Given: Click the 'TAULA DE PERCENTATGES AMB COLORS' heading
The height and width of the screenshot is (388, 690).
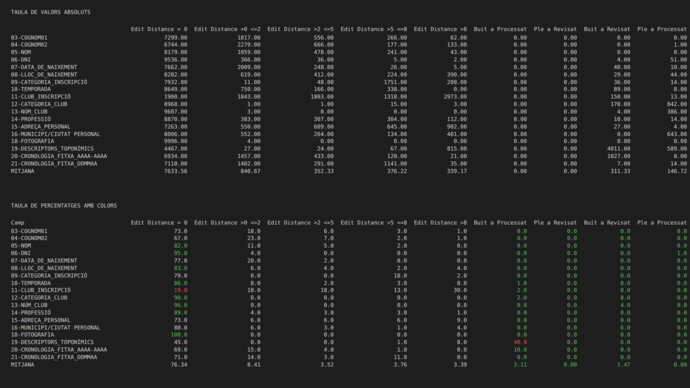Looking at the screenshot, I should tap(64, 206).
